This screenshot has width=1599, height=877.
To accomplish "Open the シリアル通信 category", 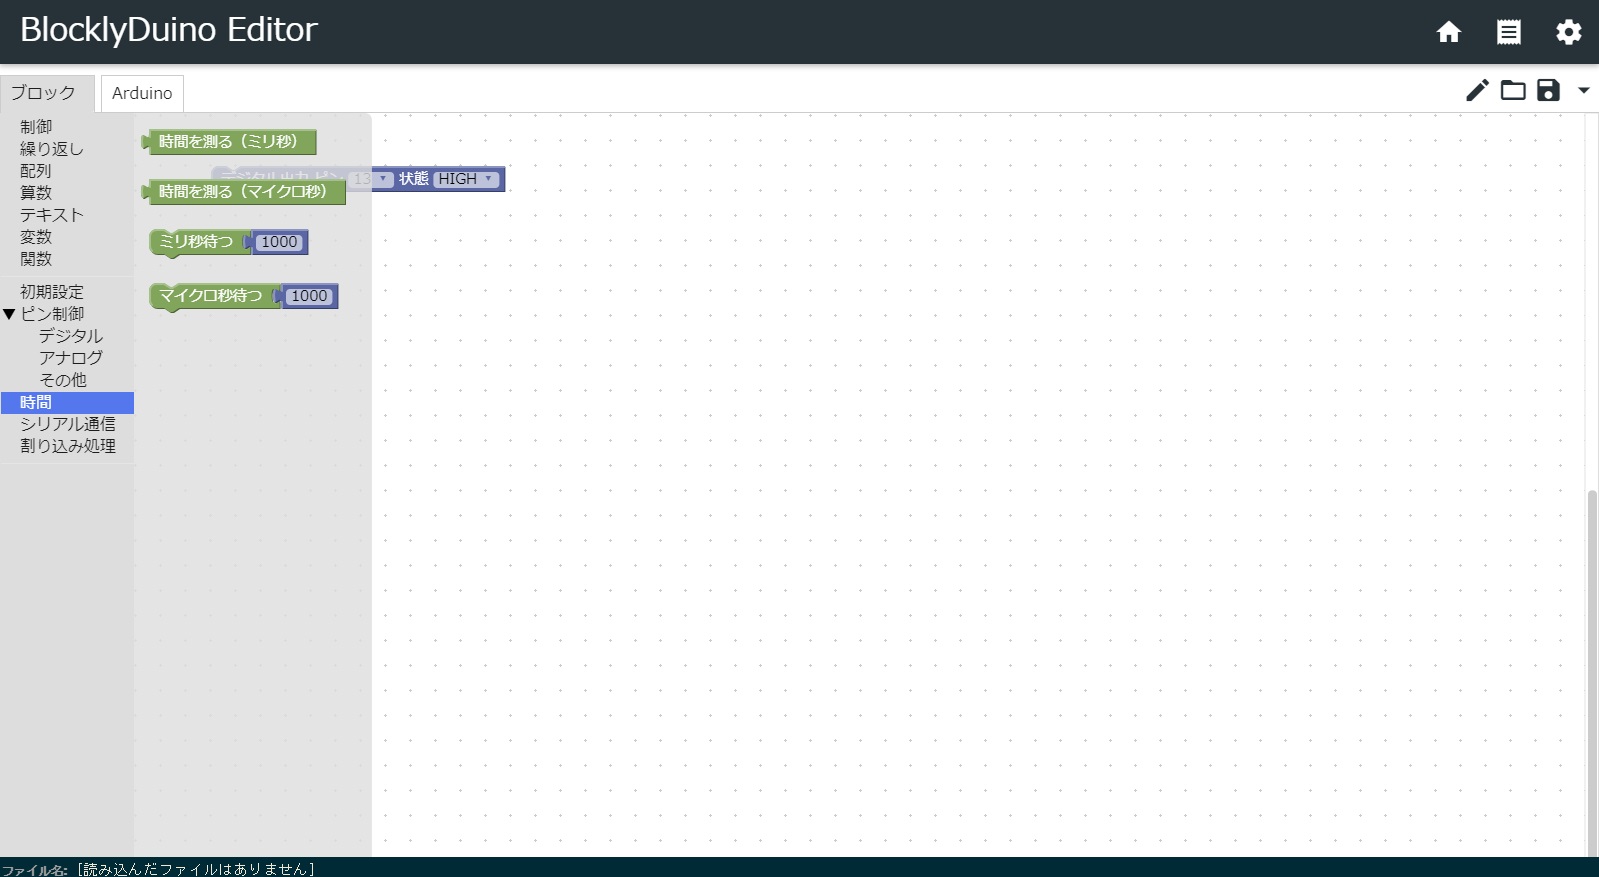I will click(68, 424).
